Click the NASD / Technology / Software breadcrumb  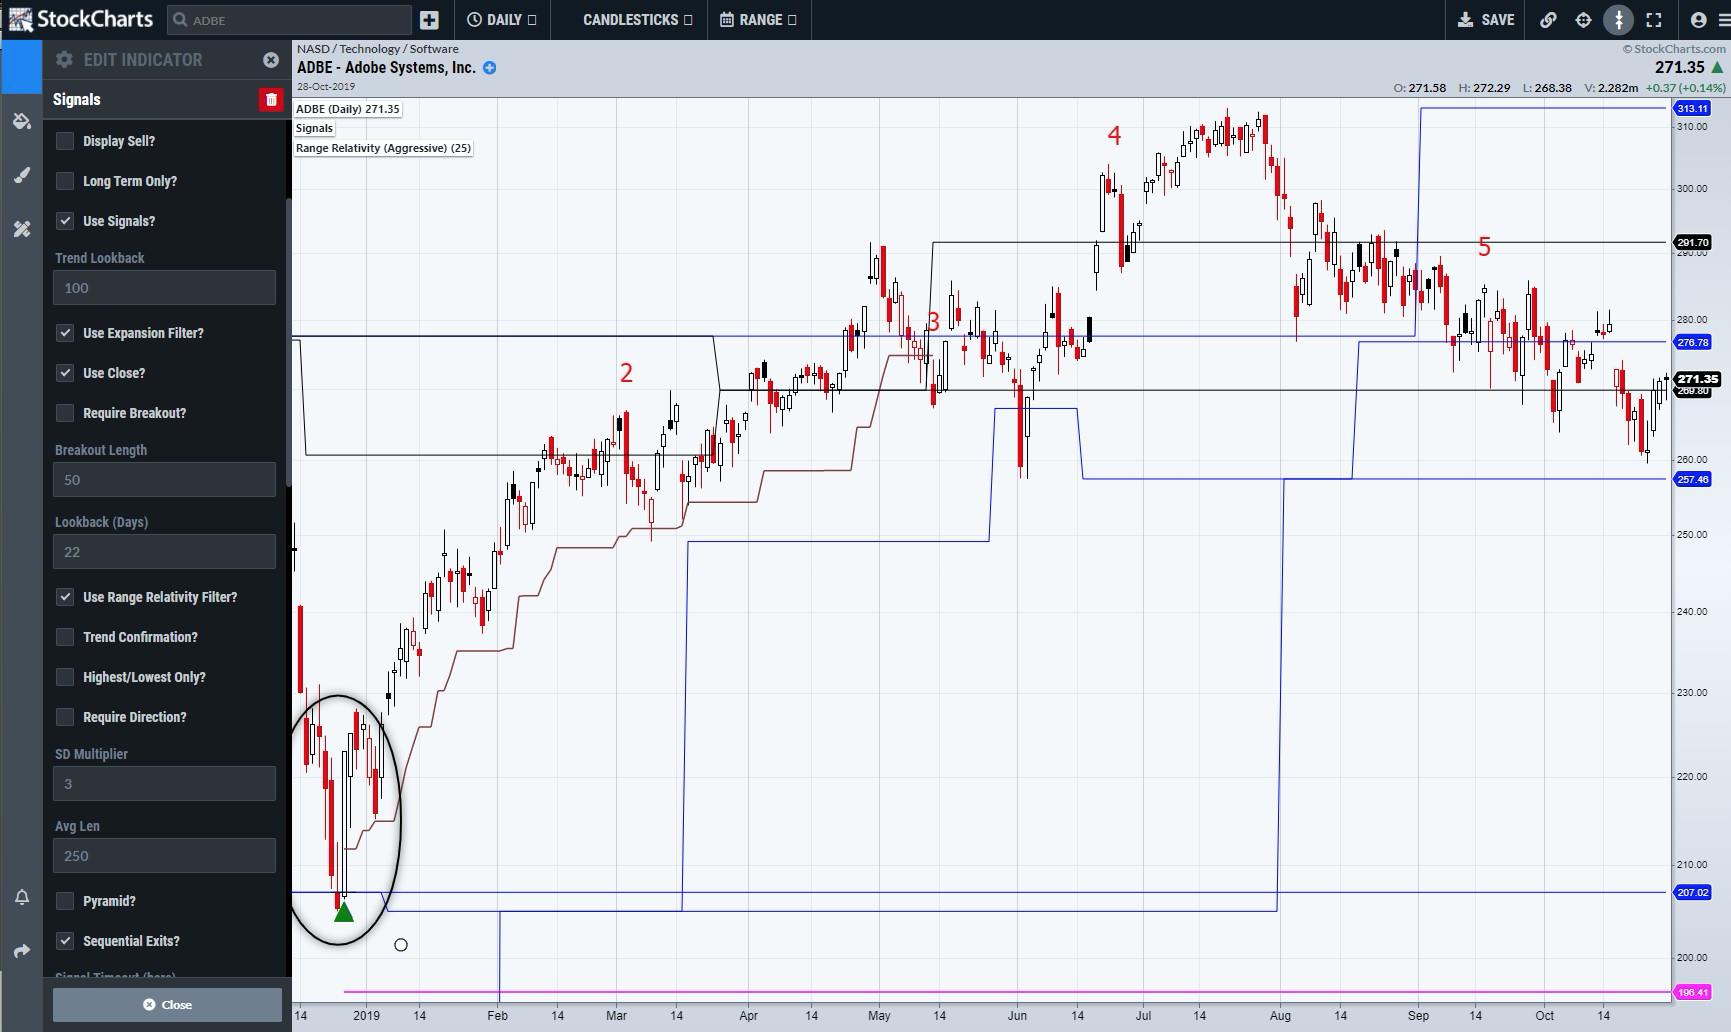click(x=378, y=49)
